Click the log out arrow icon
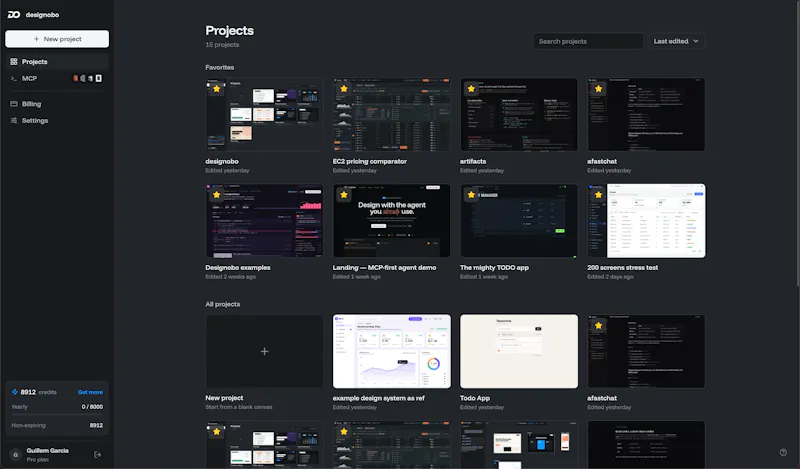This screenshot has width=800, height=469. 97,454
